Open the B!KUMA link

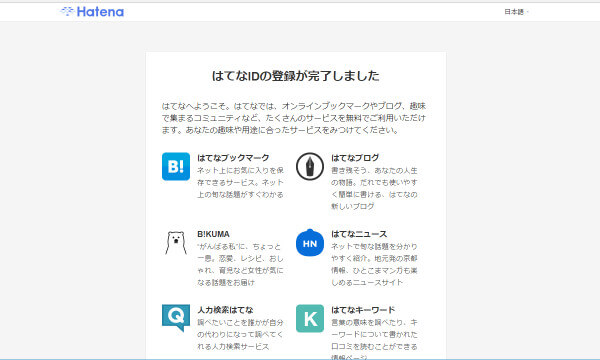pos(213,234)
